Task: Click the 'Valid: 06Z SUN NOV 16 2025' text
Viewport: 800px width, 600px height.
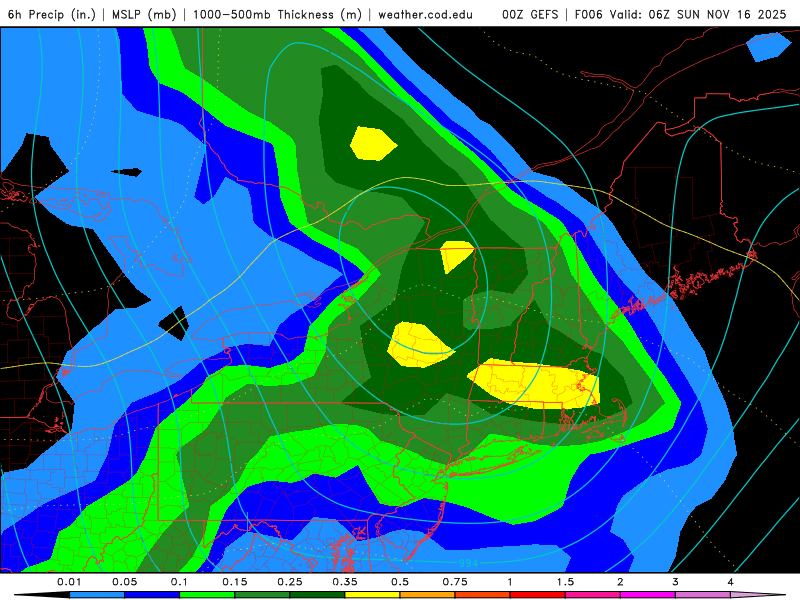Action: click(x=698, y=14)
